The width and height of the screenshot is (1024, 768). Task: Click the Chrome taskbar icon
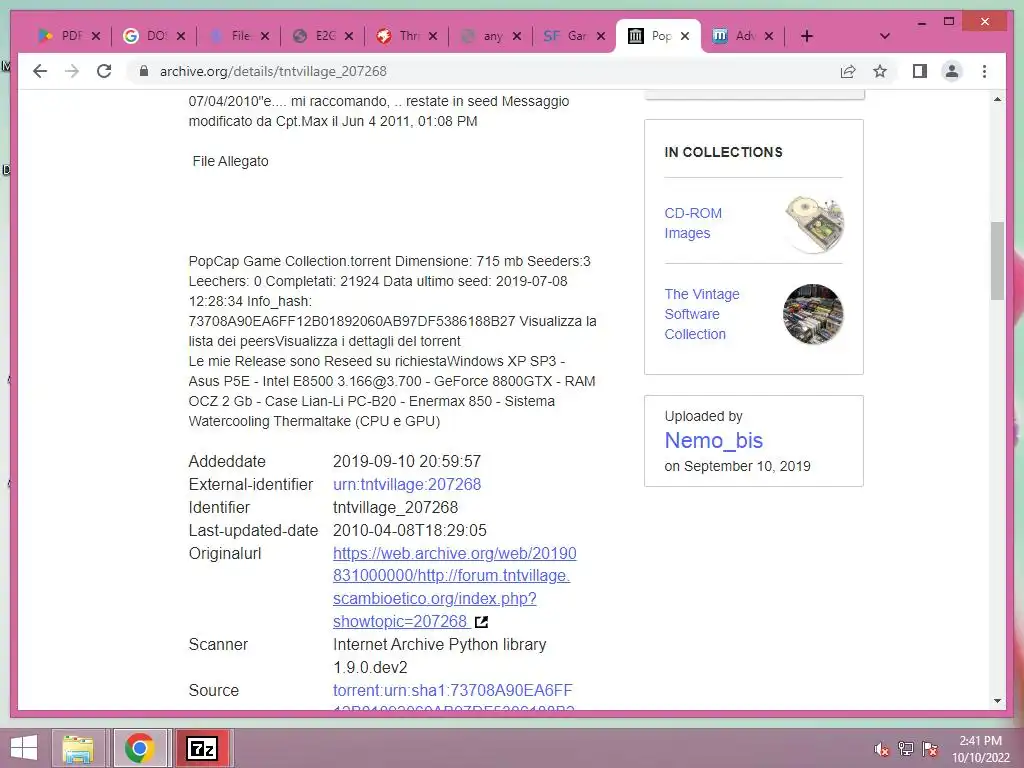pyautogui.click(x=140, y=748)
